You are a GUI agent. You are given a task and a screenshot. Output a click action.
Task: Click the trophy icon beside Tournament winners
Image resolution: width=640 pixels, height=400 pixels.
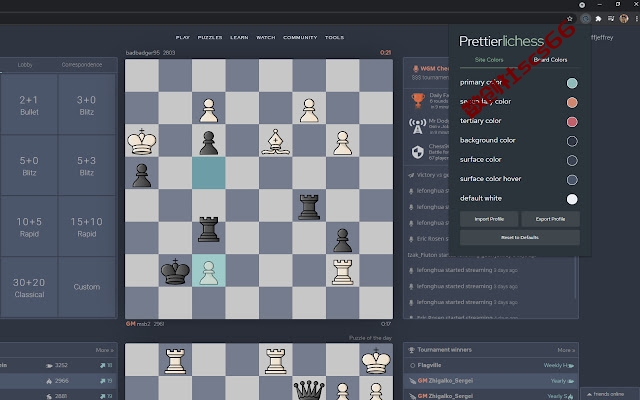click(x=411, y=350)
